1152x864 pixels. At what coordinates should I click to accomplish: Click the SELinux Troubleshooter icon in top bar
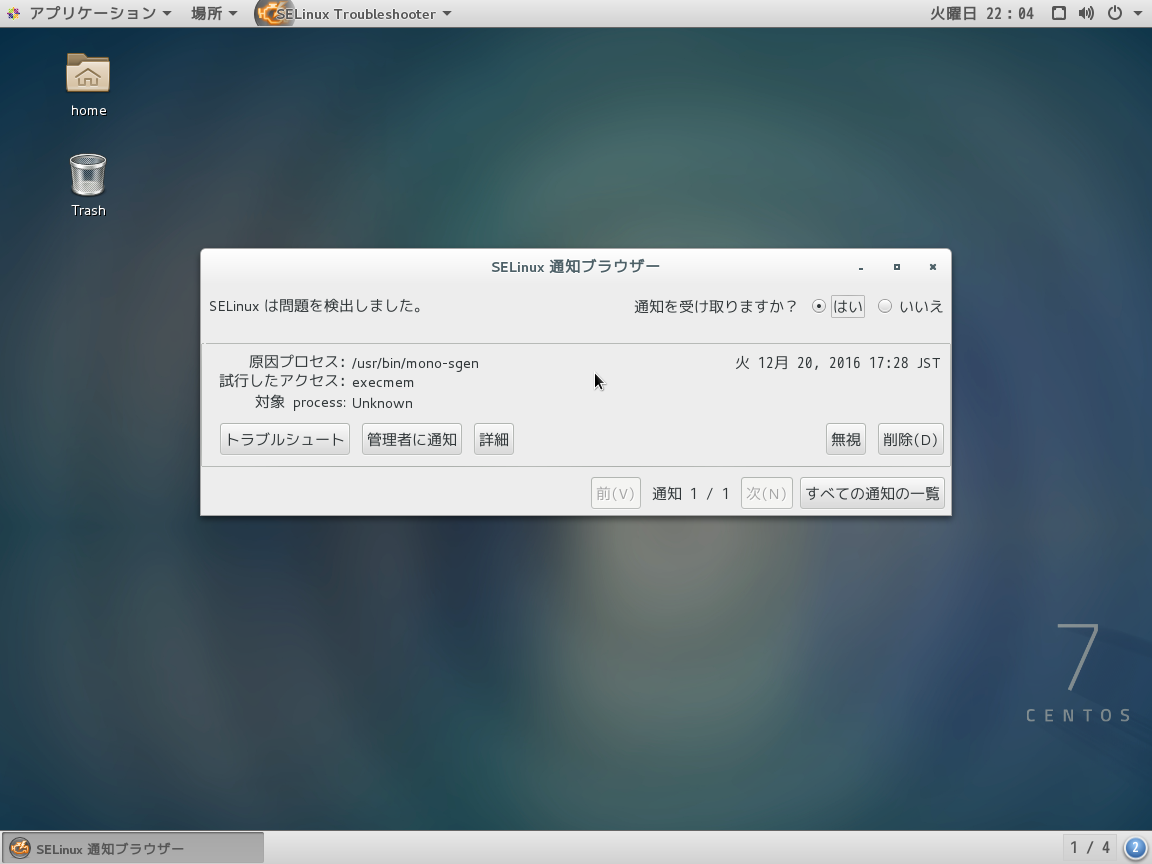pos(273,13)
